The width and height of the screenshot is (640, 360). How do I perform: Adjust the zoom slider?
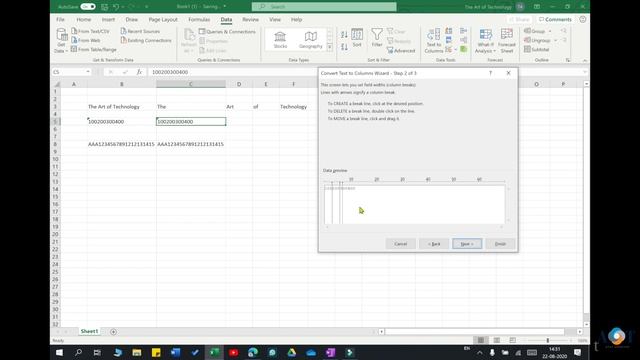pyautogui.click(x=548, y=340)
